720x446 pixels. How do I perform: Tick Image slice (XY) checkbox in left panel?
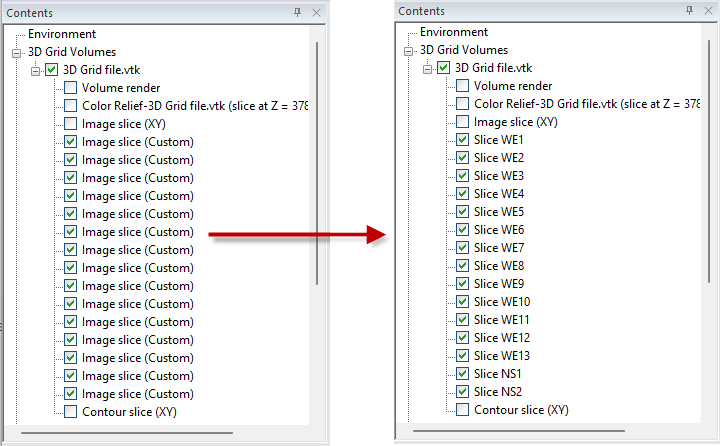tap(70, 124)
